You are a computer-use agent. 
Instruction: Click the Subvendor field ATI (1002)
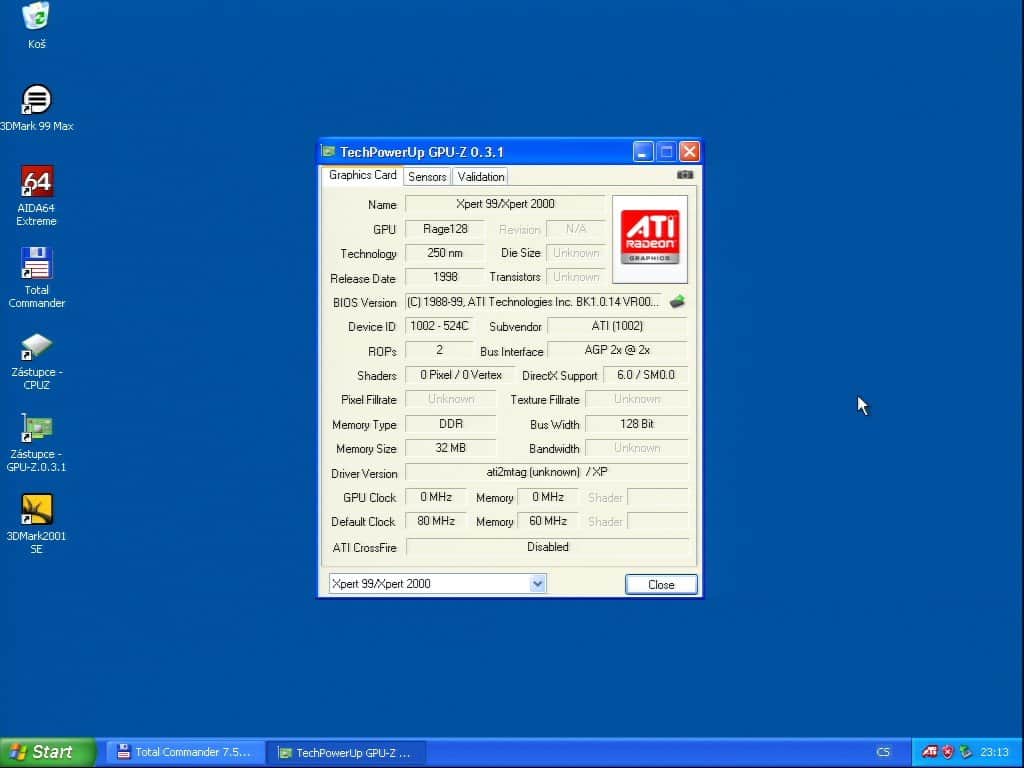tap(617, 326)
